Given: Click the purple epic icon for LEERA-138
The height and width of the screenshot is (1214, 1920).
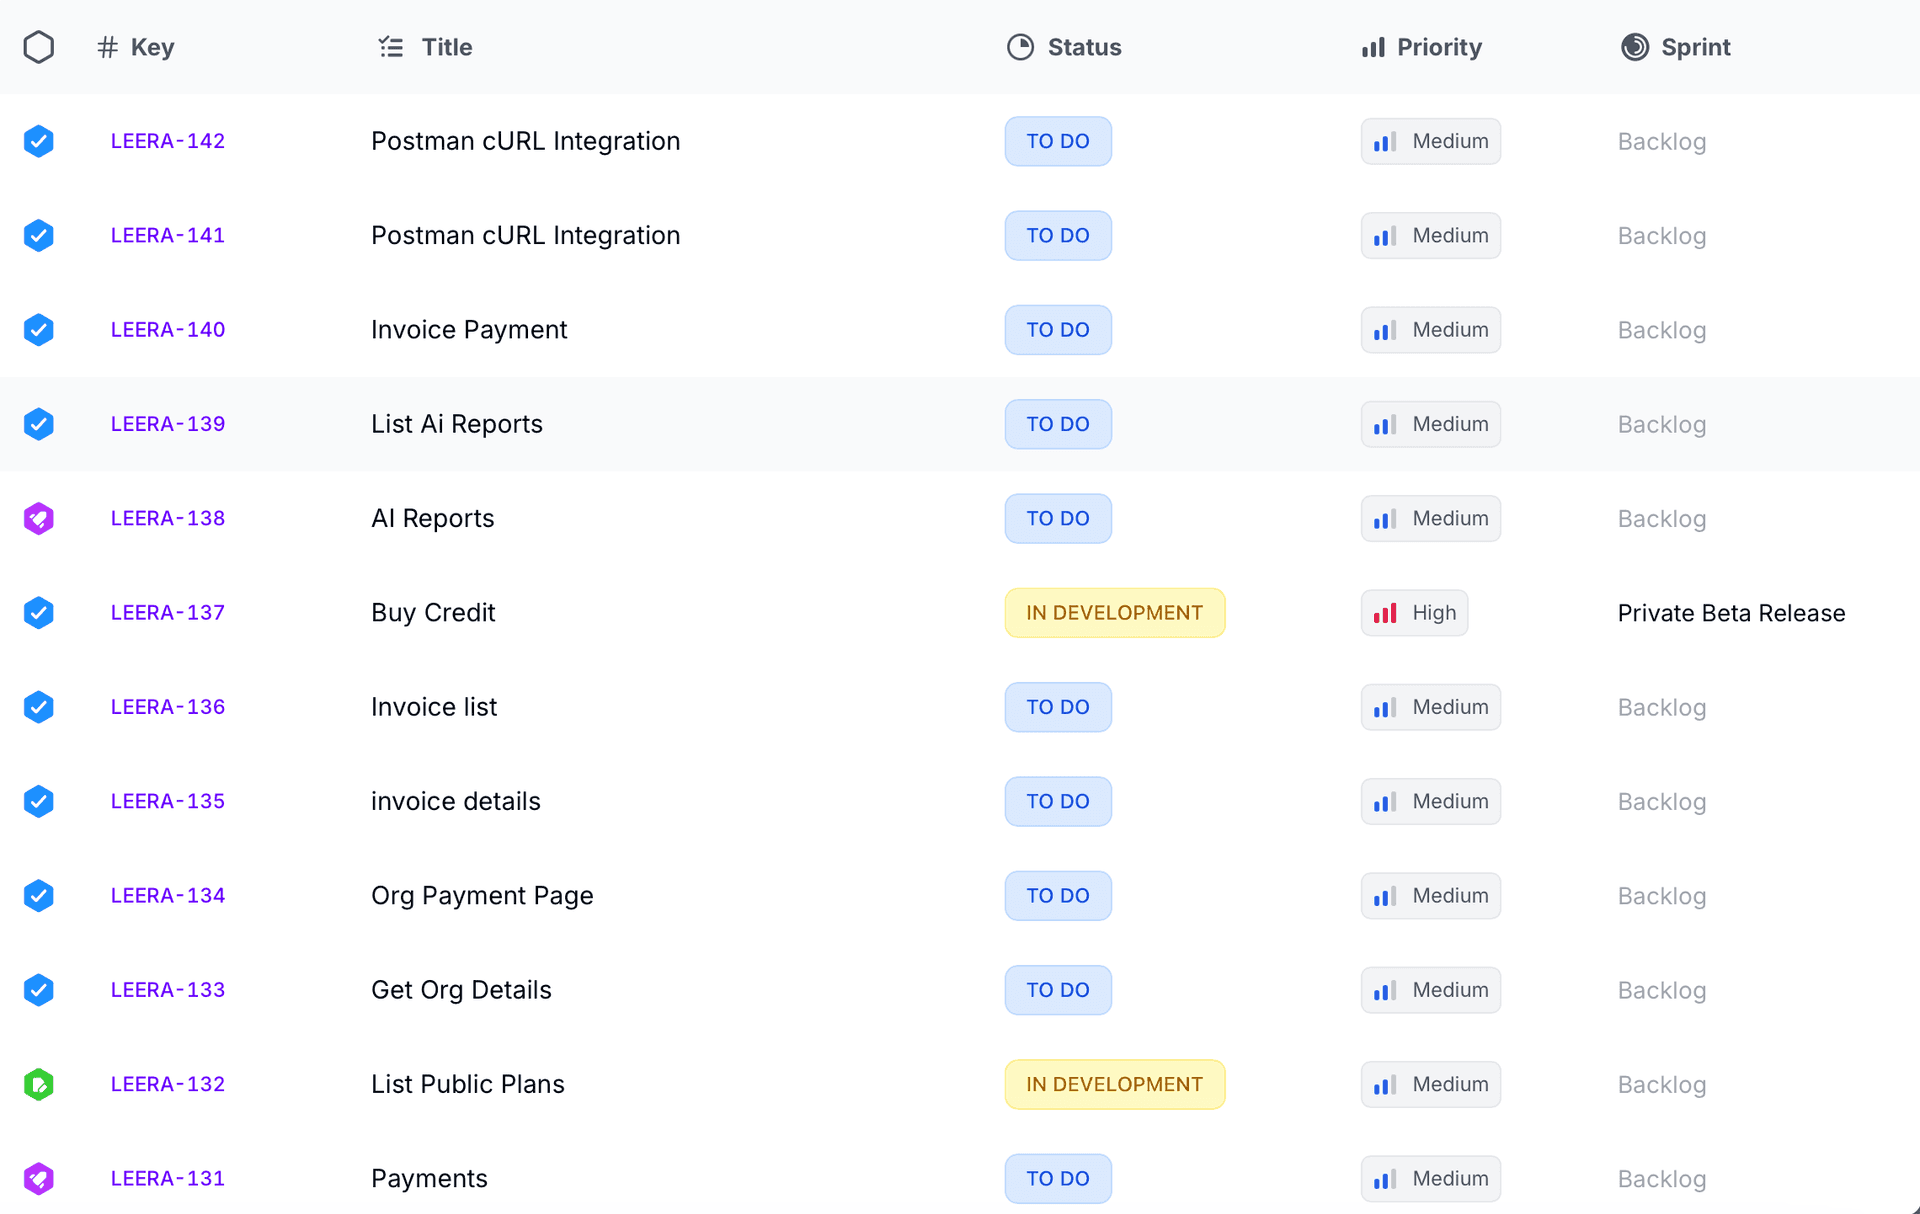Looking at the screenshot, I should [38, 518].
